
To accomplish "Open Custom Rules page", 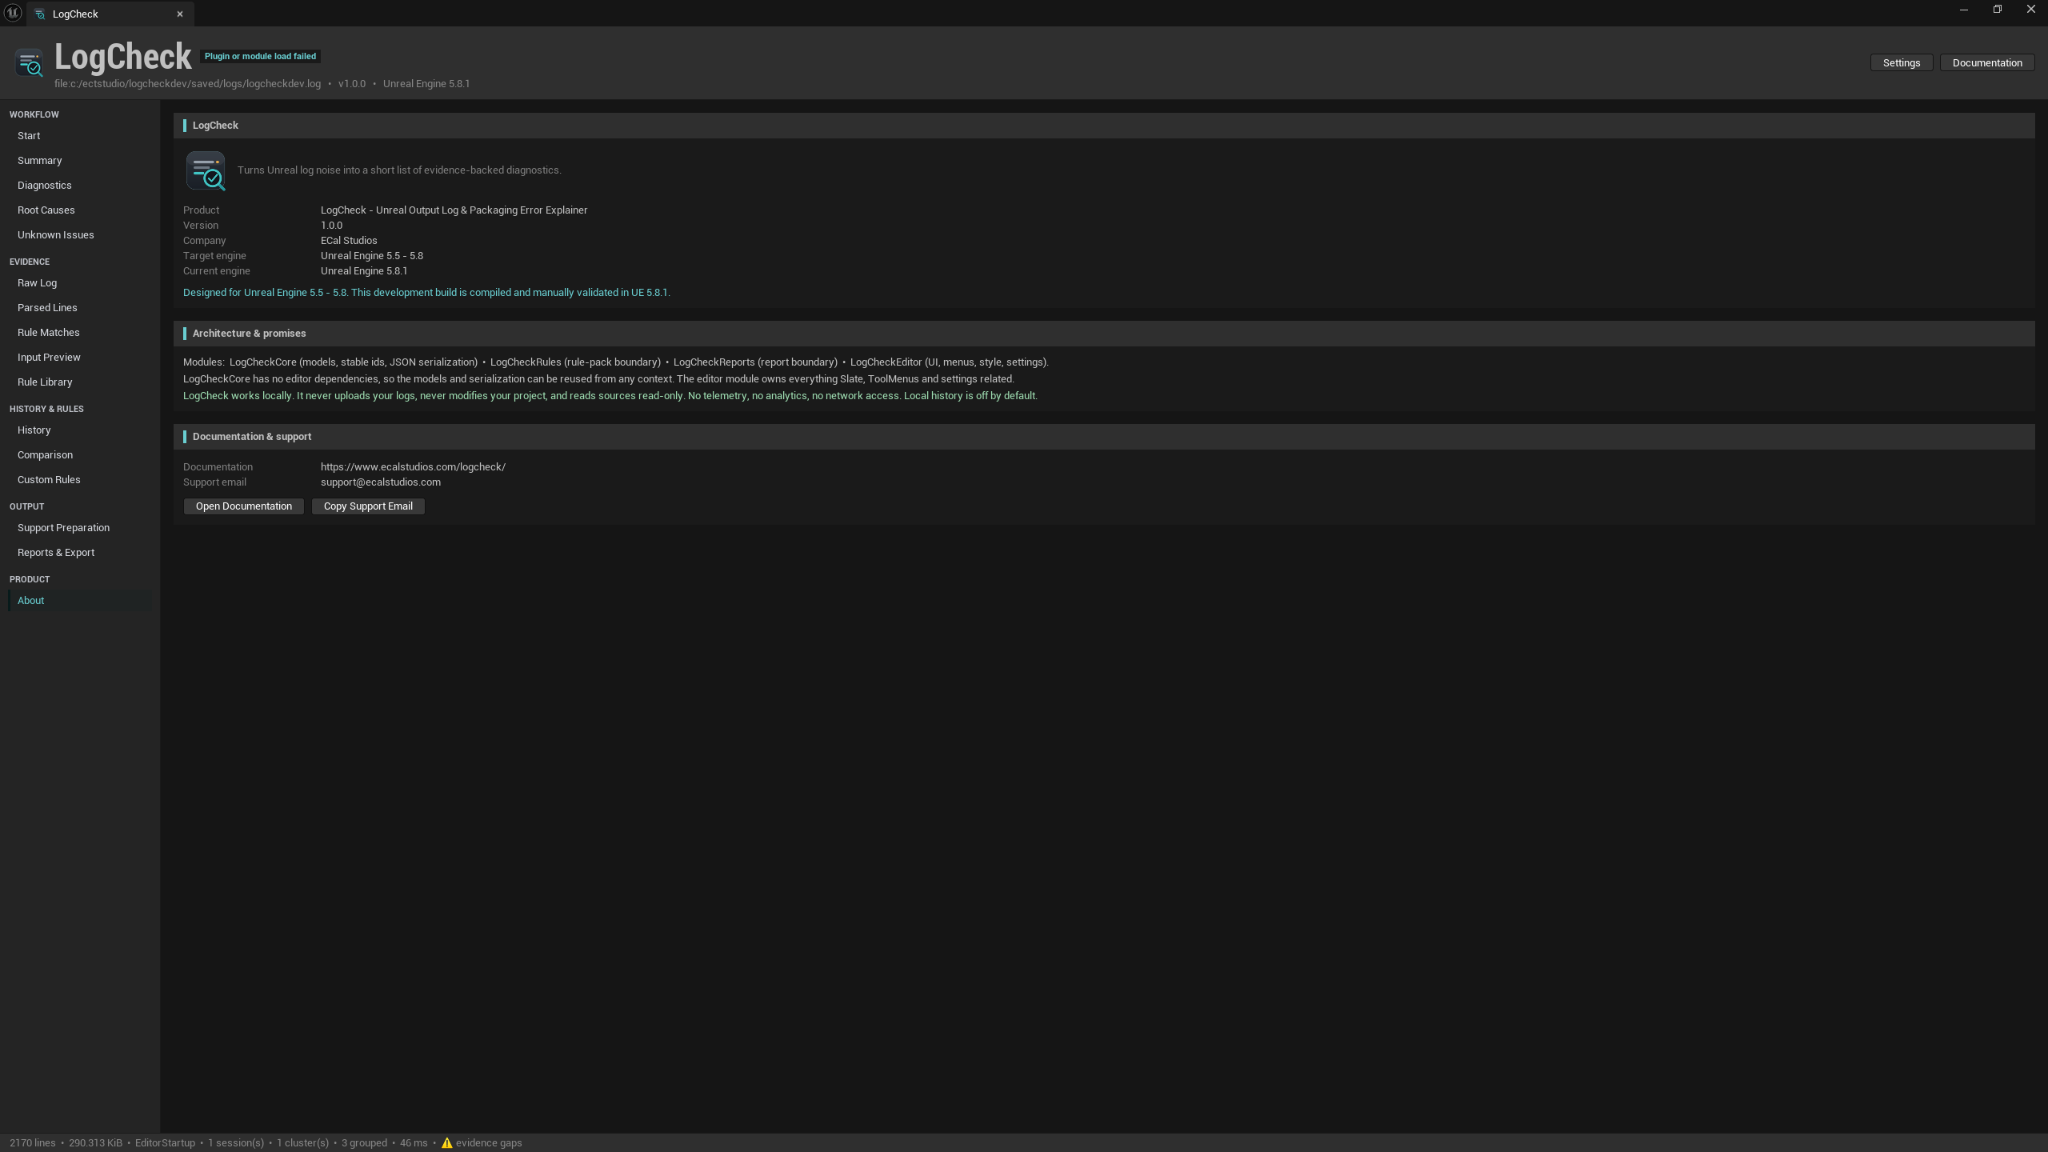I will (x=80, y=480).
